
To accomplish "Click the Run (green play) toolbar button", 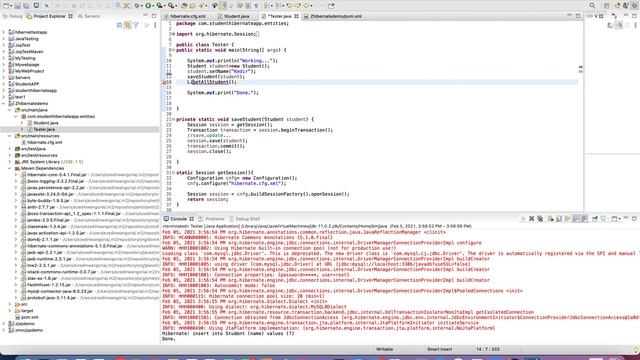I will pyautogui.click(x=149, y=6).
